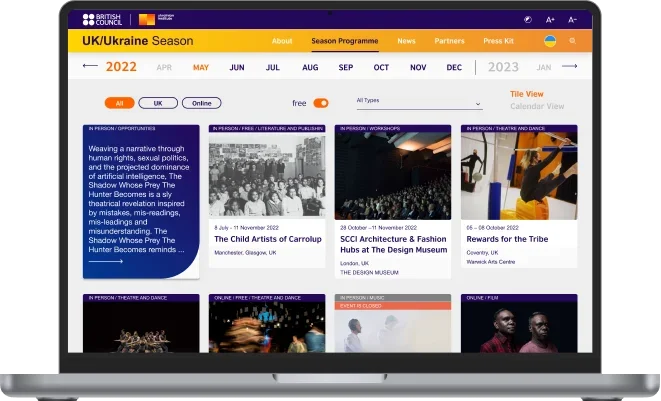Open the search magnifier icon
Image resolution: width=661 pixels, height=401 pixels.
pyautogui.click(x=573, y=41)
